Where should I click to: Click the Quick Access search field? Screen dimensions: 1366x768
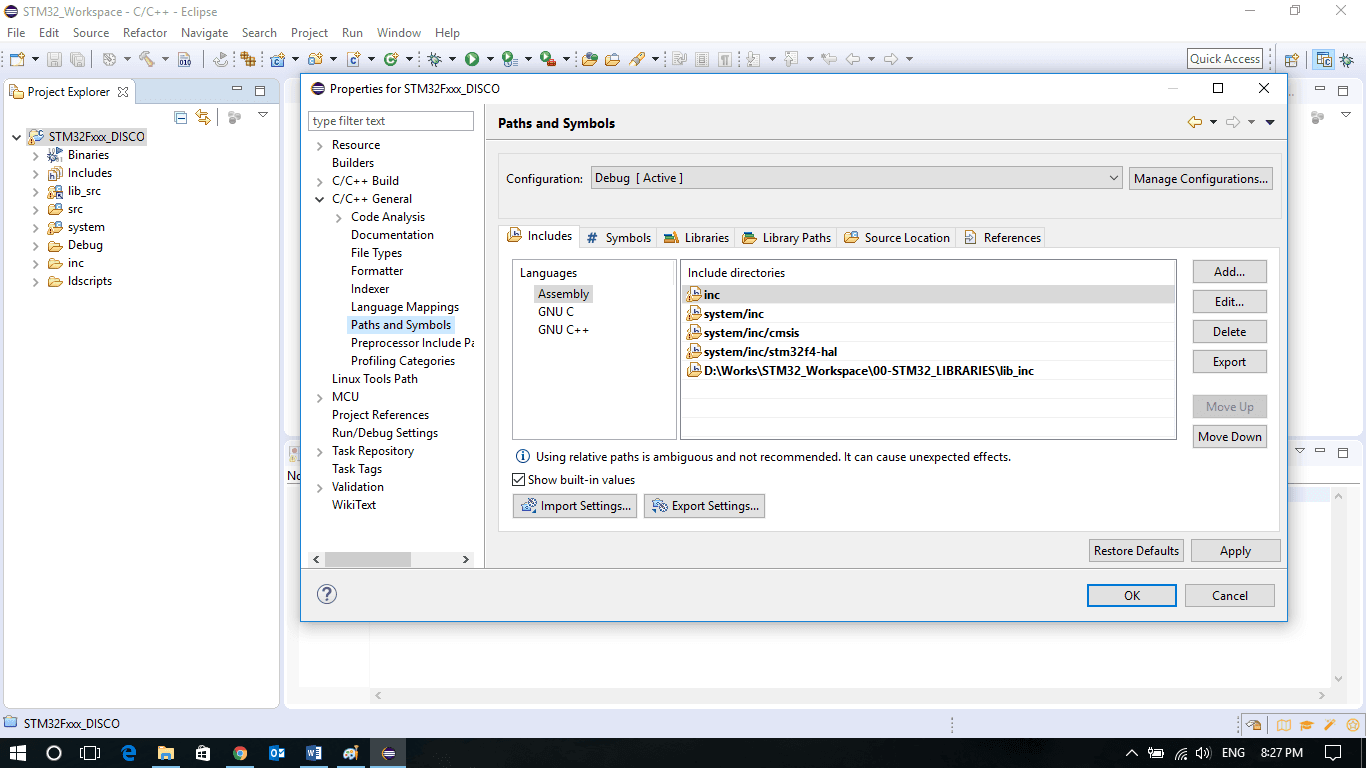coord(1225,59)
